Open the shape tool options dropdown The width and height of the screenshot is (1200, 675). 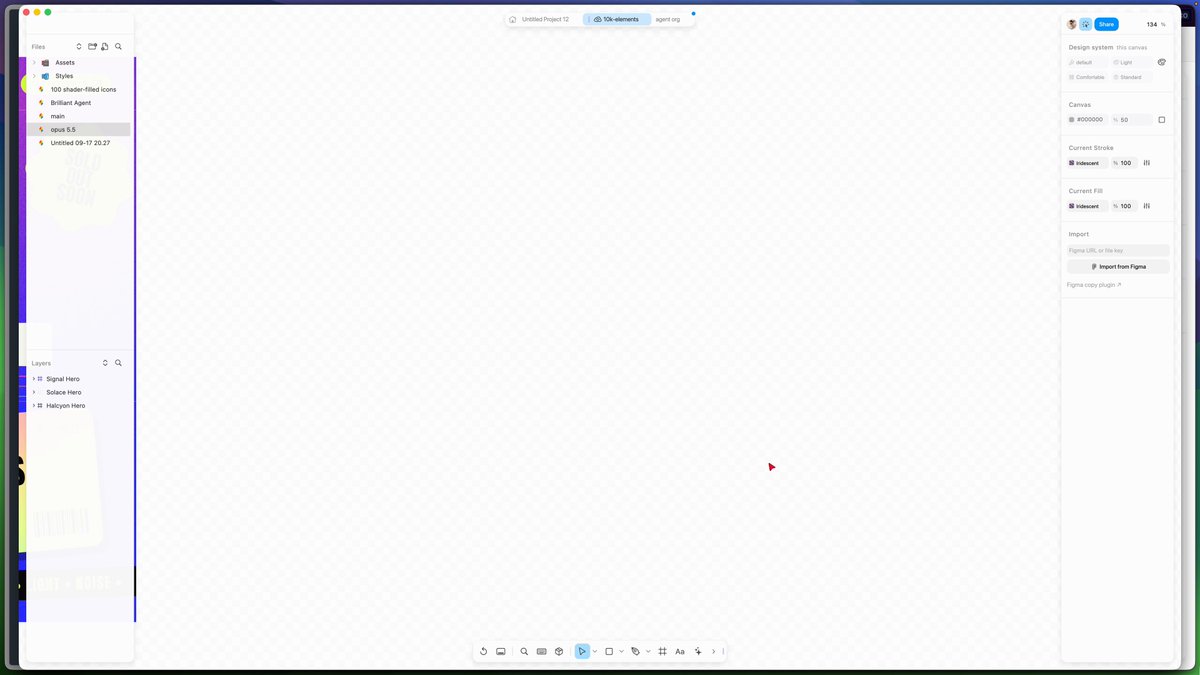point(622,651)
